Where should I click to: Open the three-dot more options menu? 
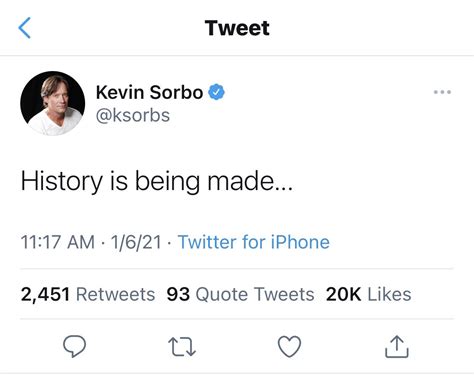pyautogui.click(x=442, y=92)
